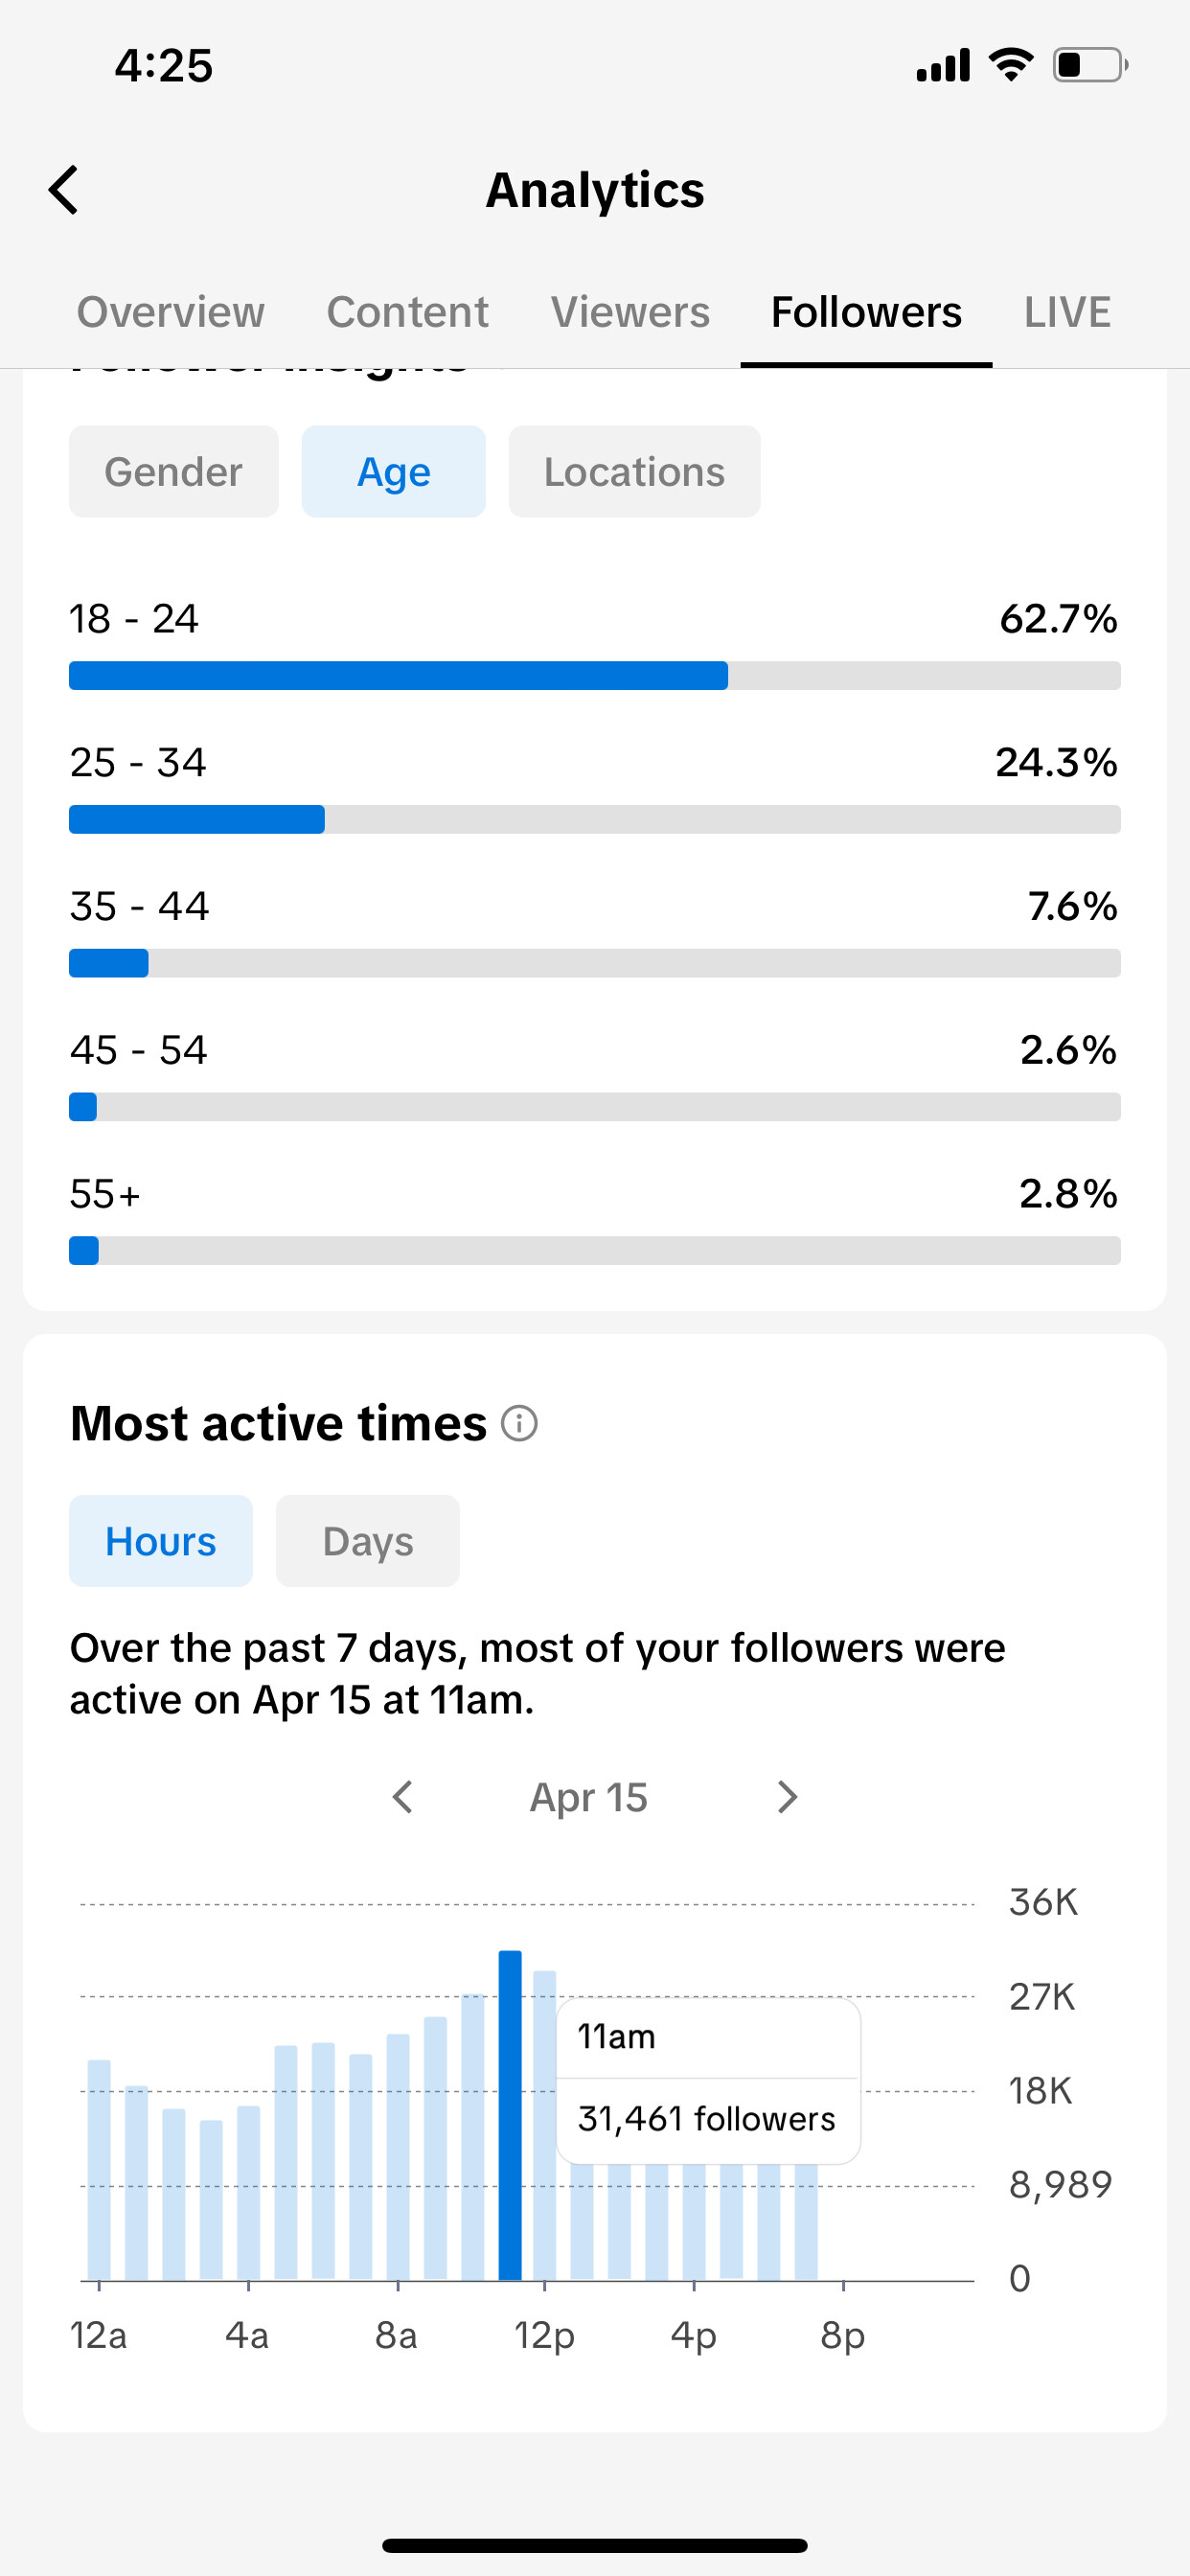The height and width of the screenshot is (2576, 1190).
Task: Tap the highlighted 11am chart bar
Action: tap(510, 2115)
